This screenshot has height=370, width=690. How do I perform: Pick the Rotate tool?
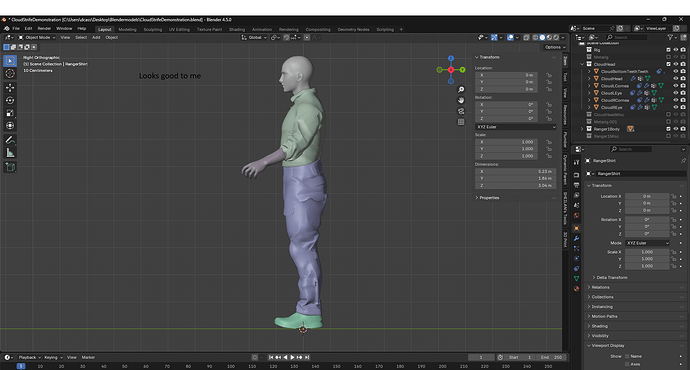pyautogui.click(x=10, y=100)
